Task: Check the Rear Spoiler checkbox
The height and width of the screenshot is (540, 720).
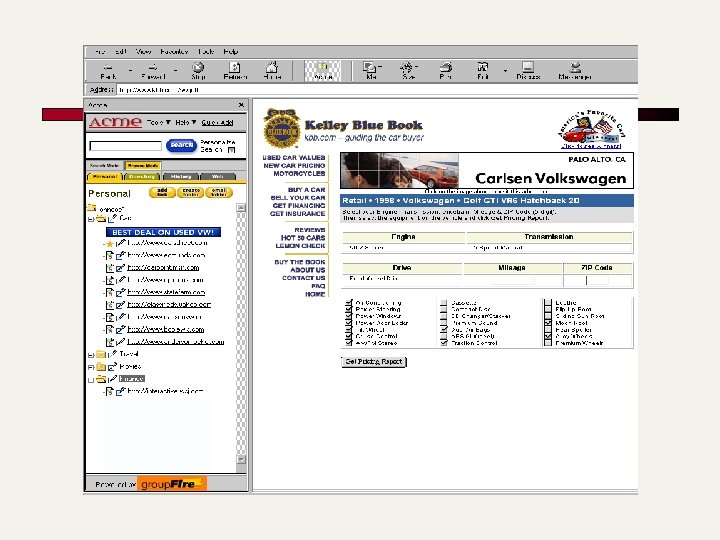Action: tap(548, 329)
